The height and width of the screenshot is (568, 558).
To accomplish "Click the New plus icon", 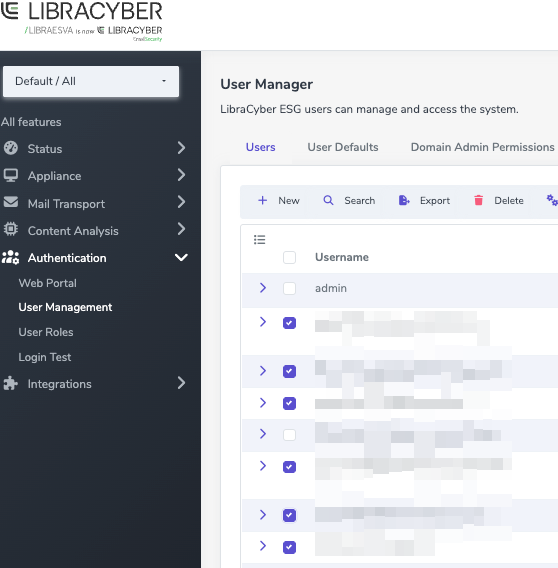I will (x=263, y=200).
